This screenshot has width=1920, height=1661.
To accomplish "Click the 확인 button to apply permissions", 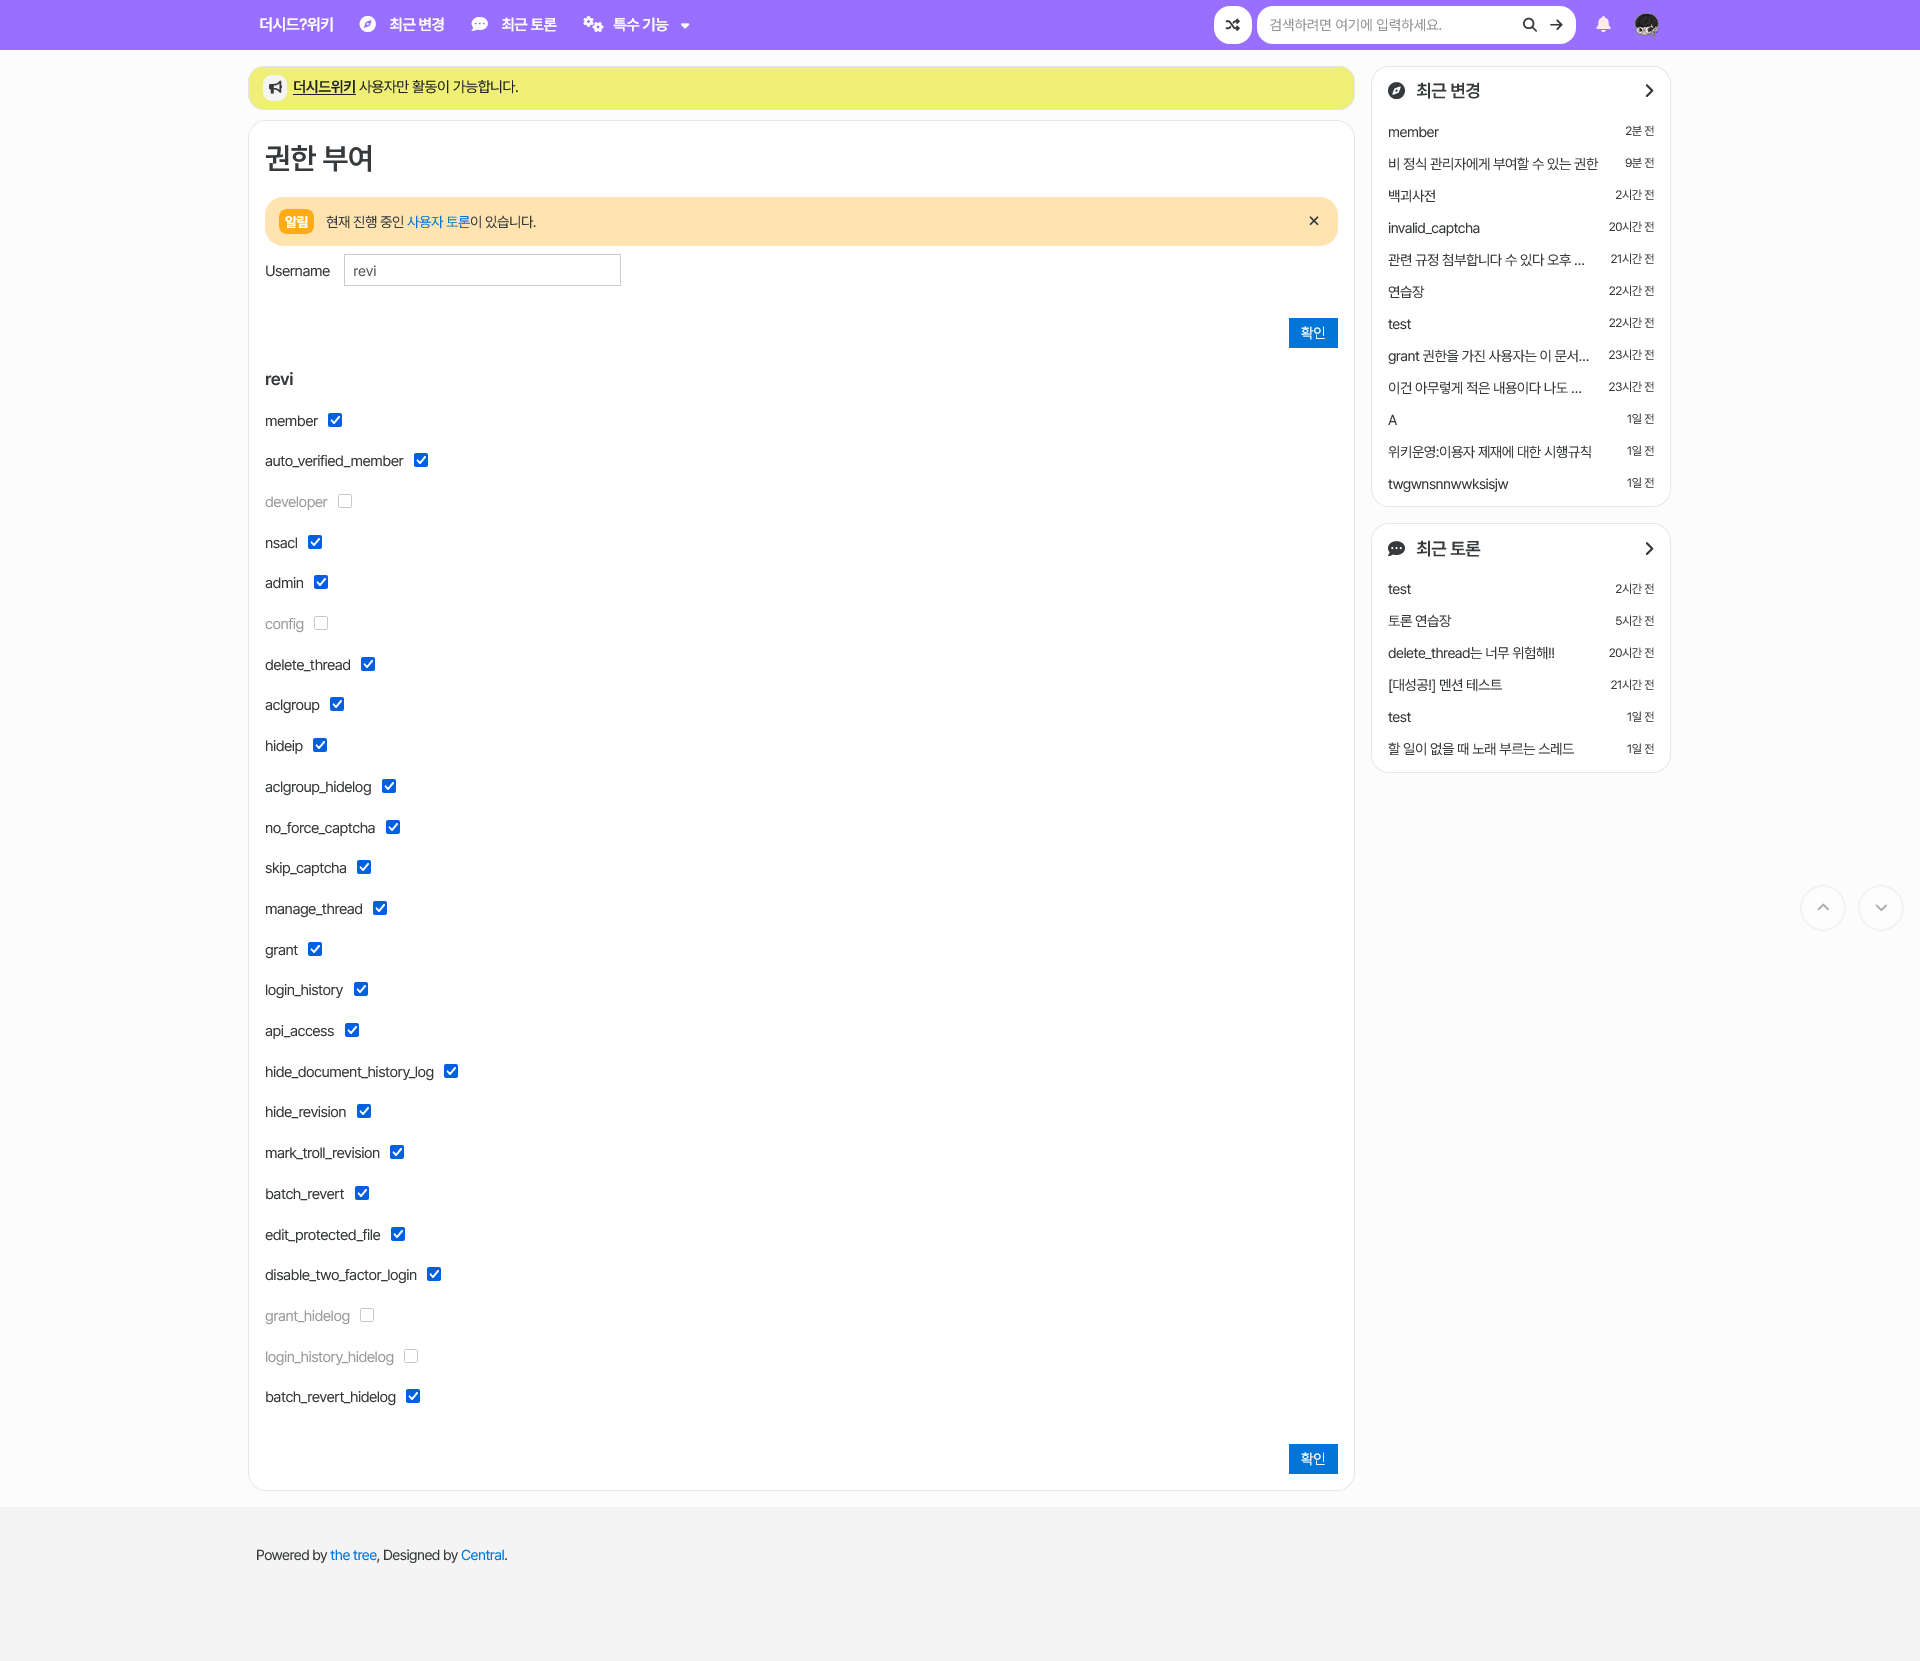I will click(x=1313, y=1459).
